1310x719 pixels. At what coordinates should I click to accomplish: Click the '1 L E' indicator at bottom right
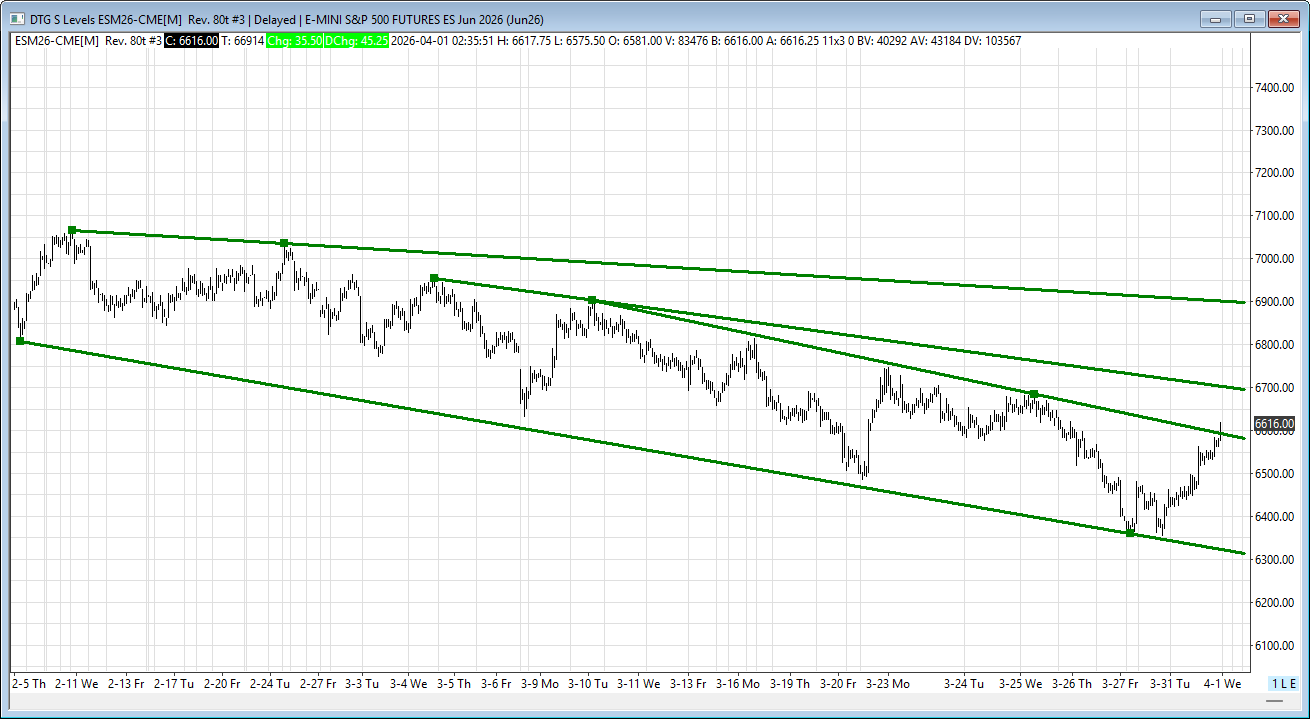[1284, 683]
